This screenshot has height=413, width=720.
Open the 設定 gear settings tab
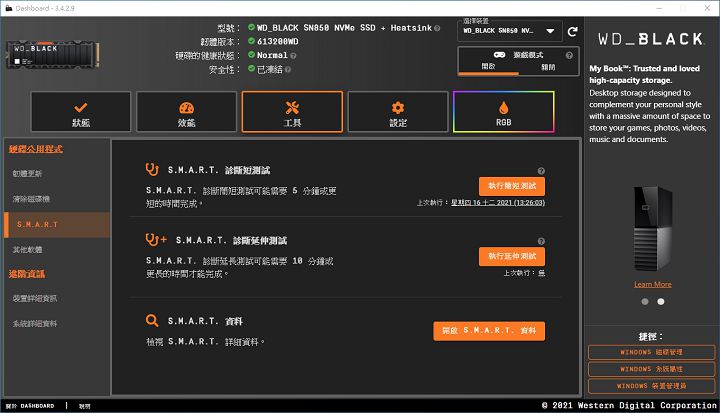397,112
